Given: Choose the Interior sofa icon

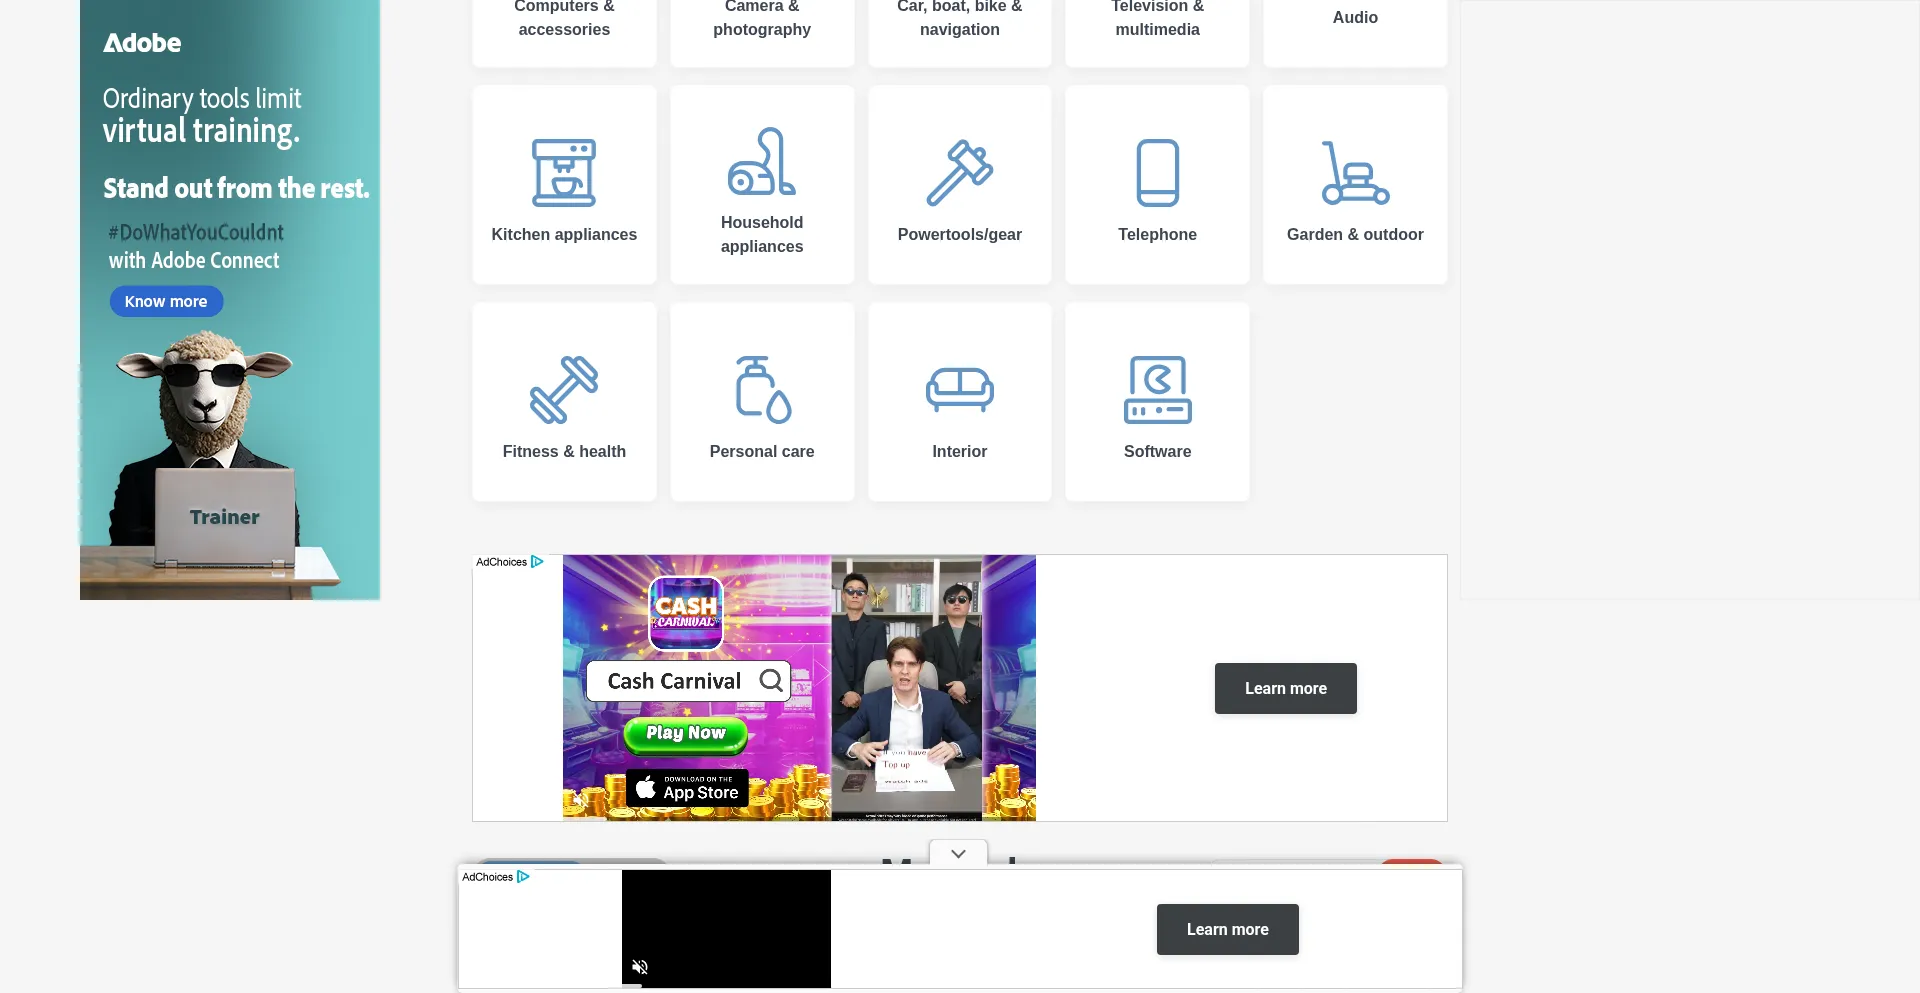Looking at the screenshot, I should pos(959,390).
